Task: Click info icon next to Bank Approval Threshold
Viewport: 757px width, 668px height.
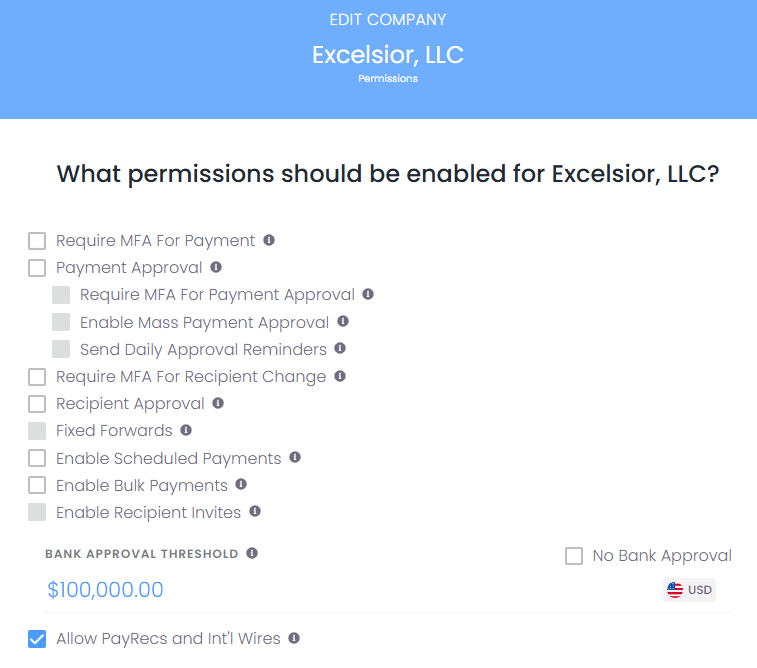Action: pyautogui.click(x=252, y=553)
